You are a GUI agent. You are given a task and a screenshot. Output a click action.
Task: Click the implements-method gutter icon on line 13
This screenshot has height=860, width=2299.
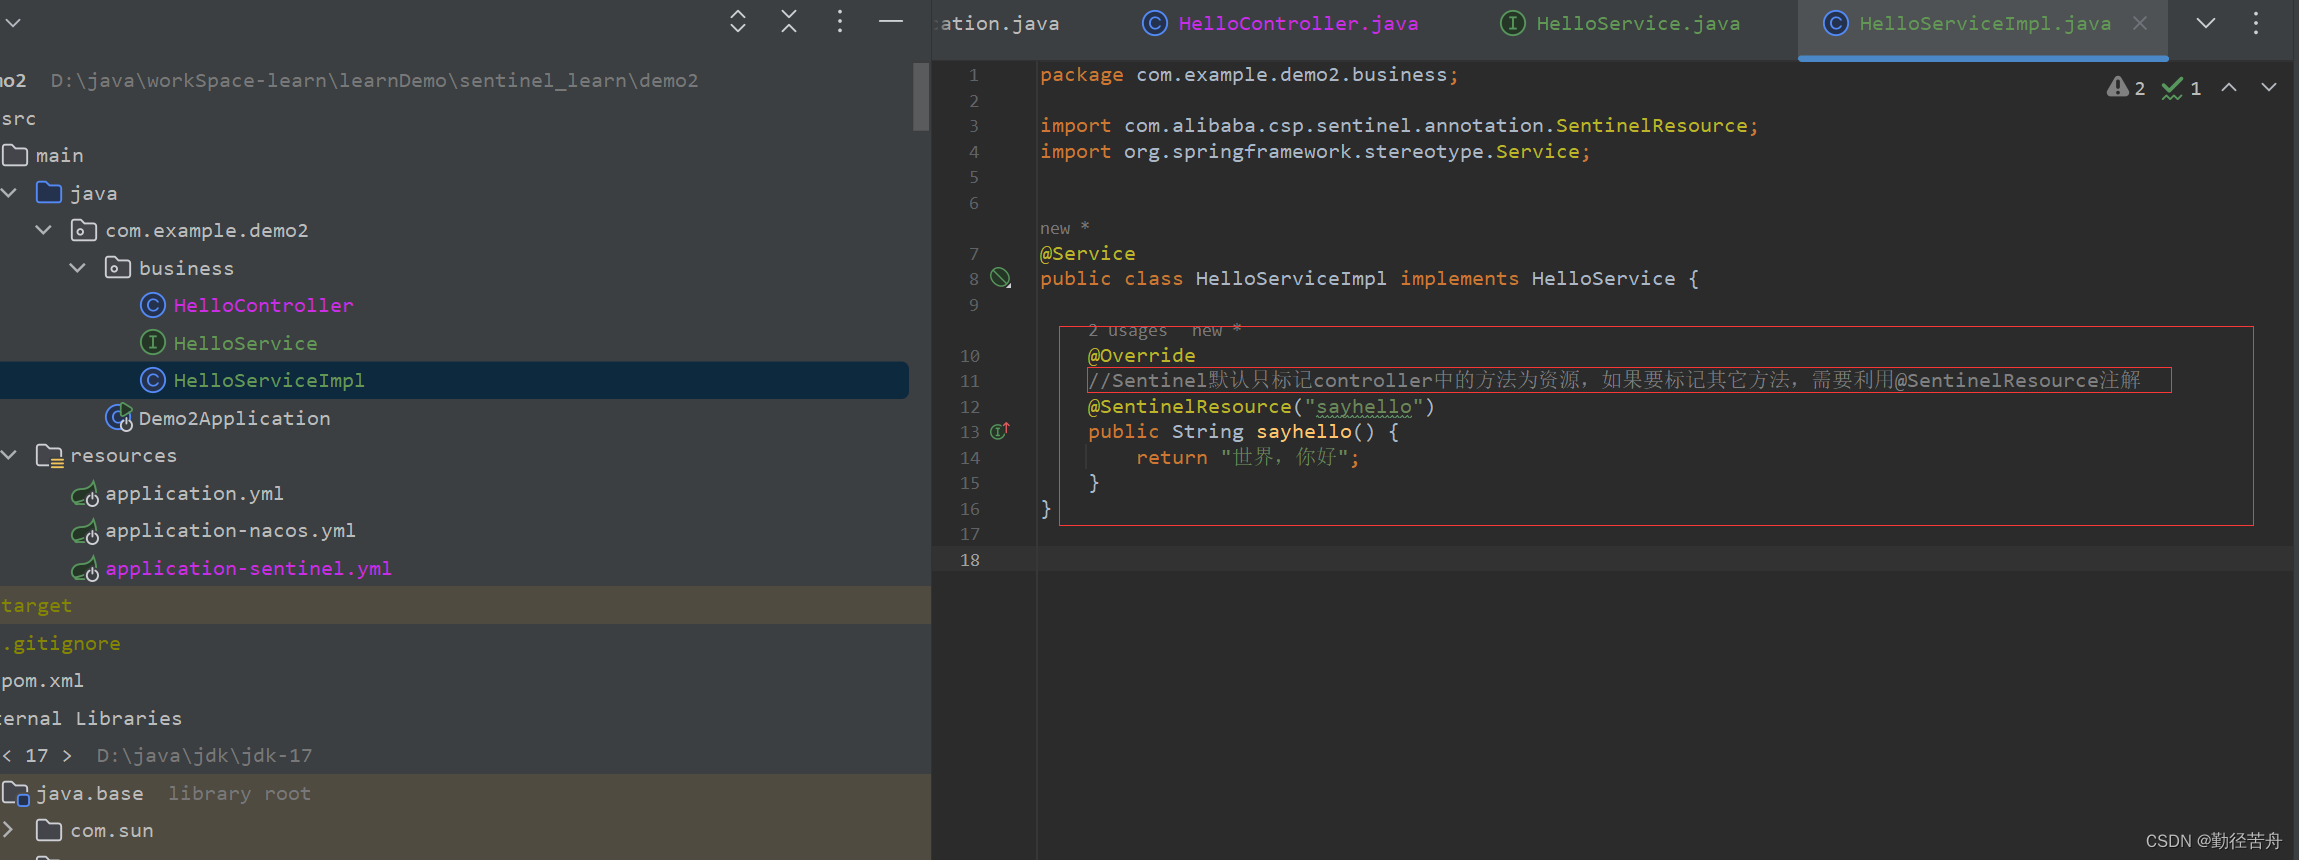[x=1000, y=431]
